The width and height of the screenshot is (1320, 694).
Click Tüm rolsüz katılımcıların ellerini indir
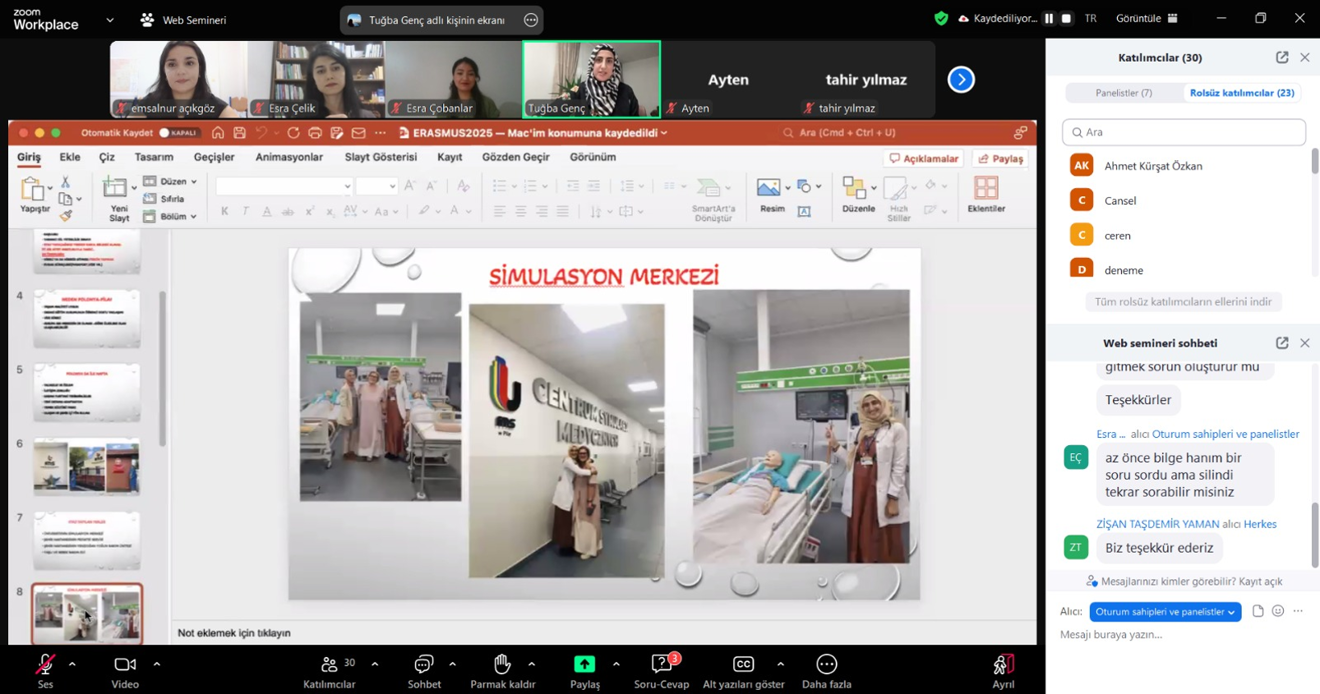pyautogui.click(x=1184, y=302)
